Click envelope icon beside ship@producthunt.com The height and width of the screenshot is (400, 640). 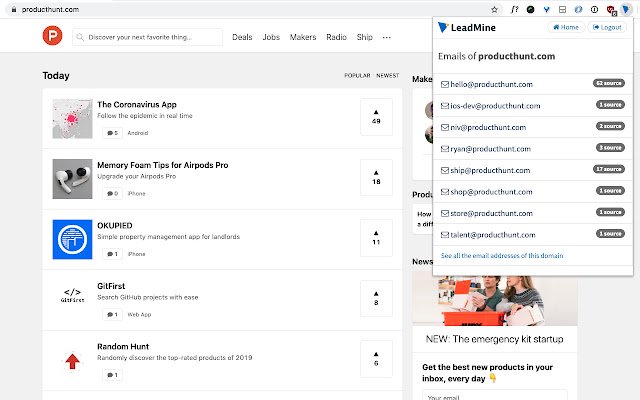[444, 170]
